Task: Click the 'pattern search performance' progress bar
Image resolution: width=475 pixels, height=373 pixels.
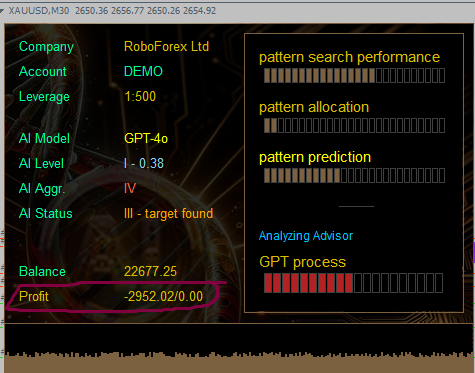Action: tap(354, 75)
